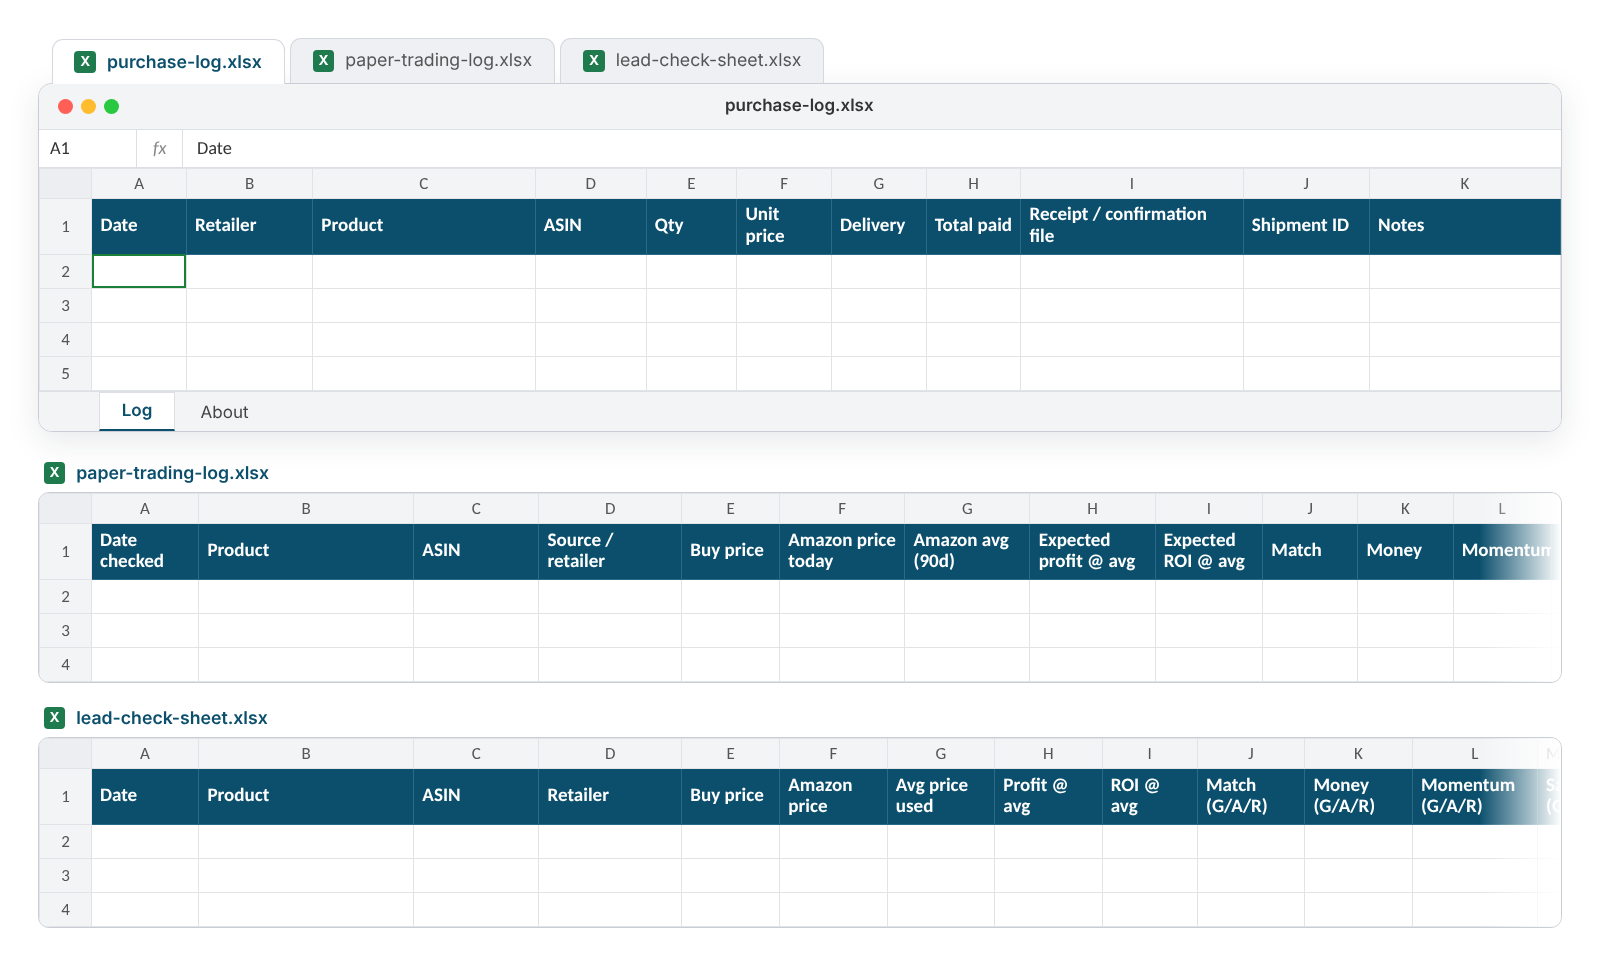Viewport: 1600px width, 966px height.
Task: Click Momentum (G/A/R) header cell
Action: click(x=1475, y=796)
